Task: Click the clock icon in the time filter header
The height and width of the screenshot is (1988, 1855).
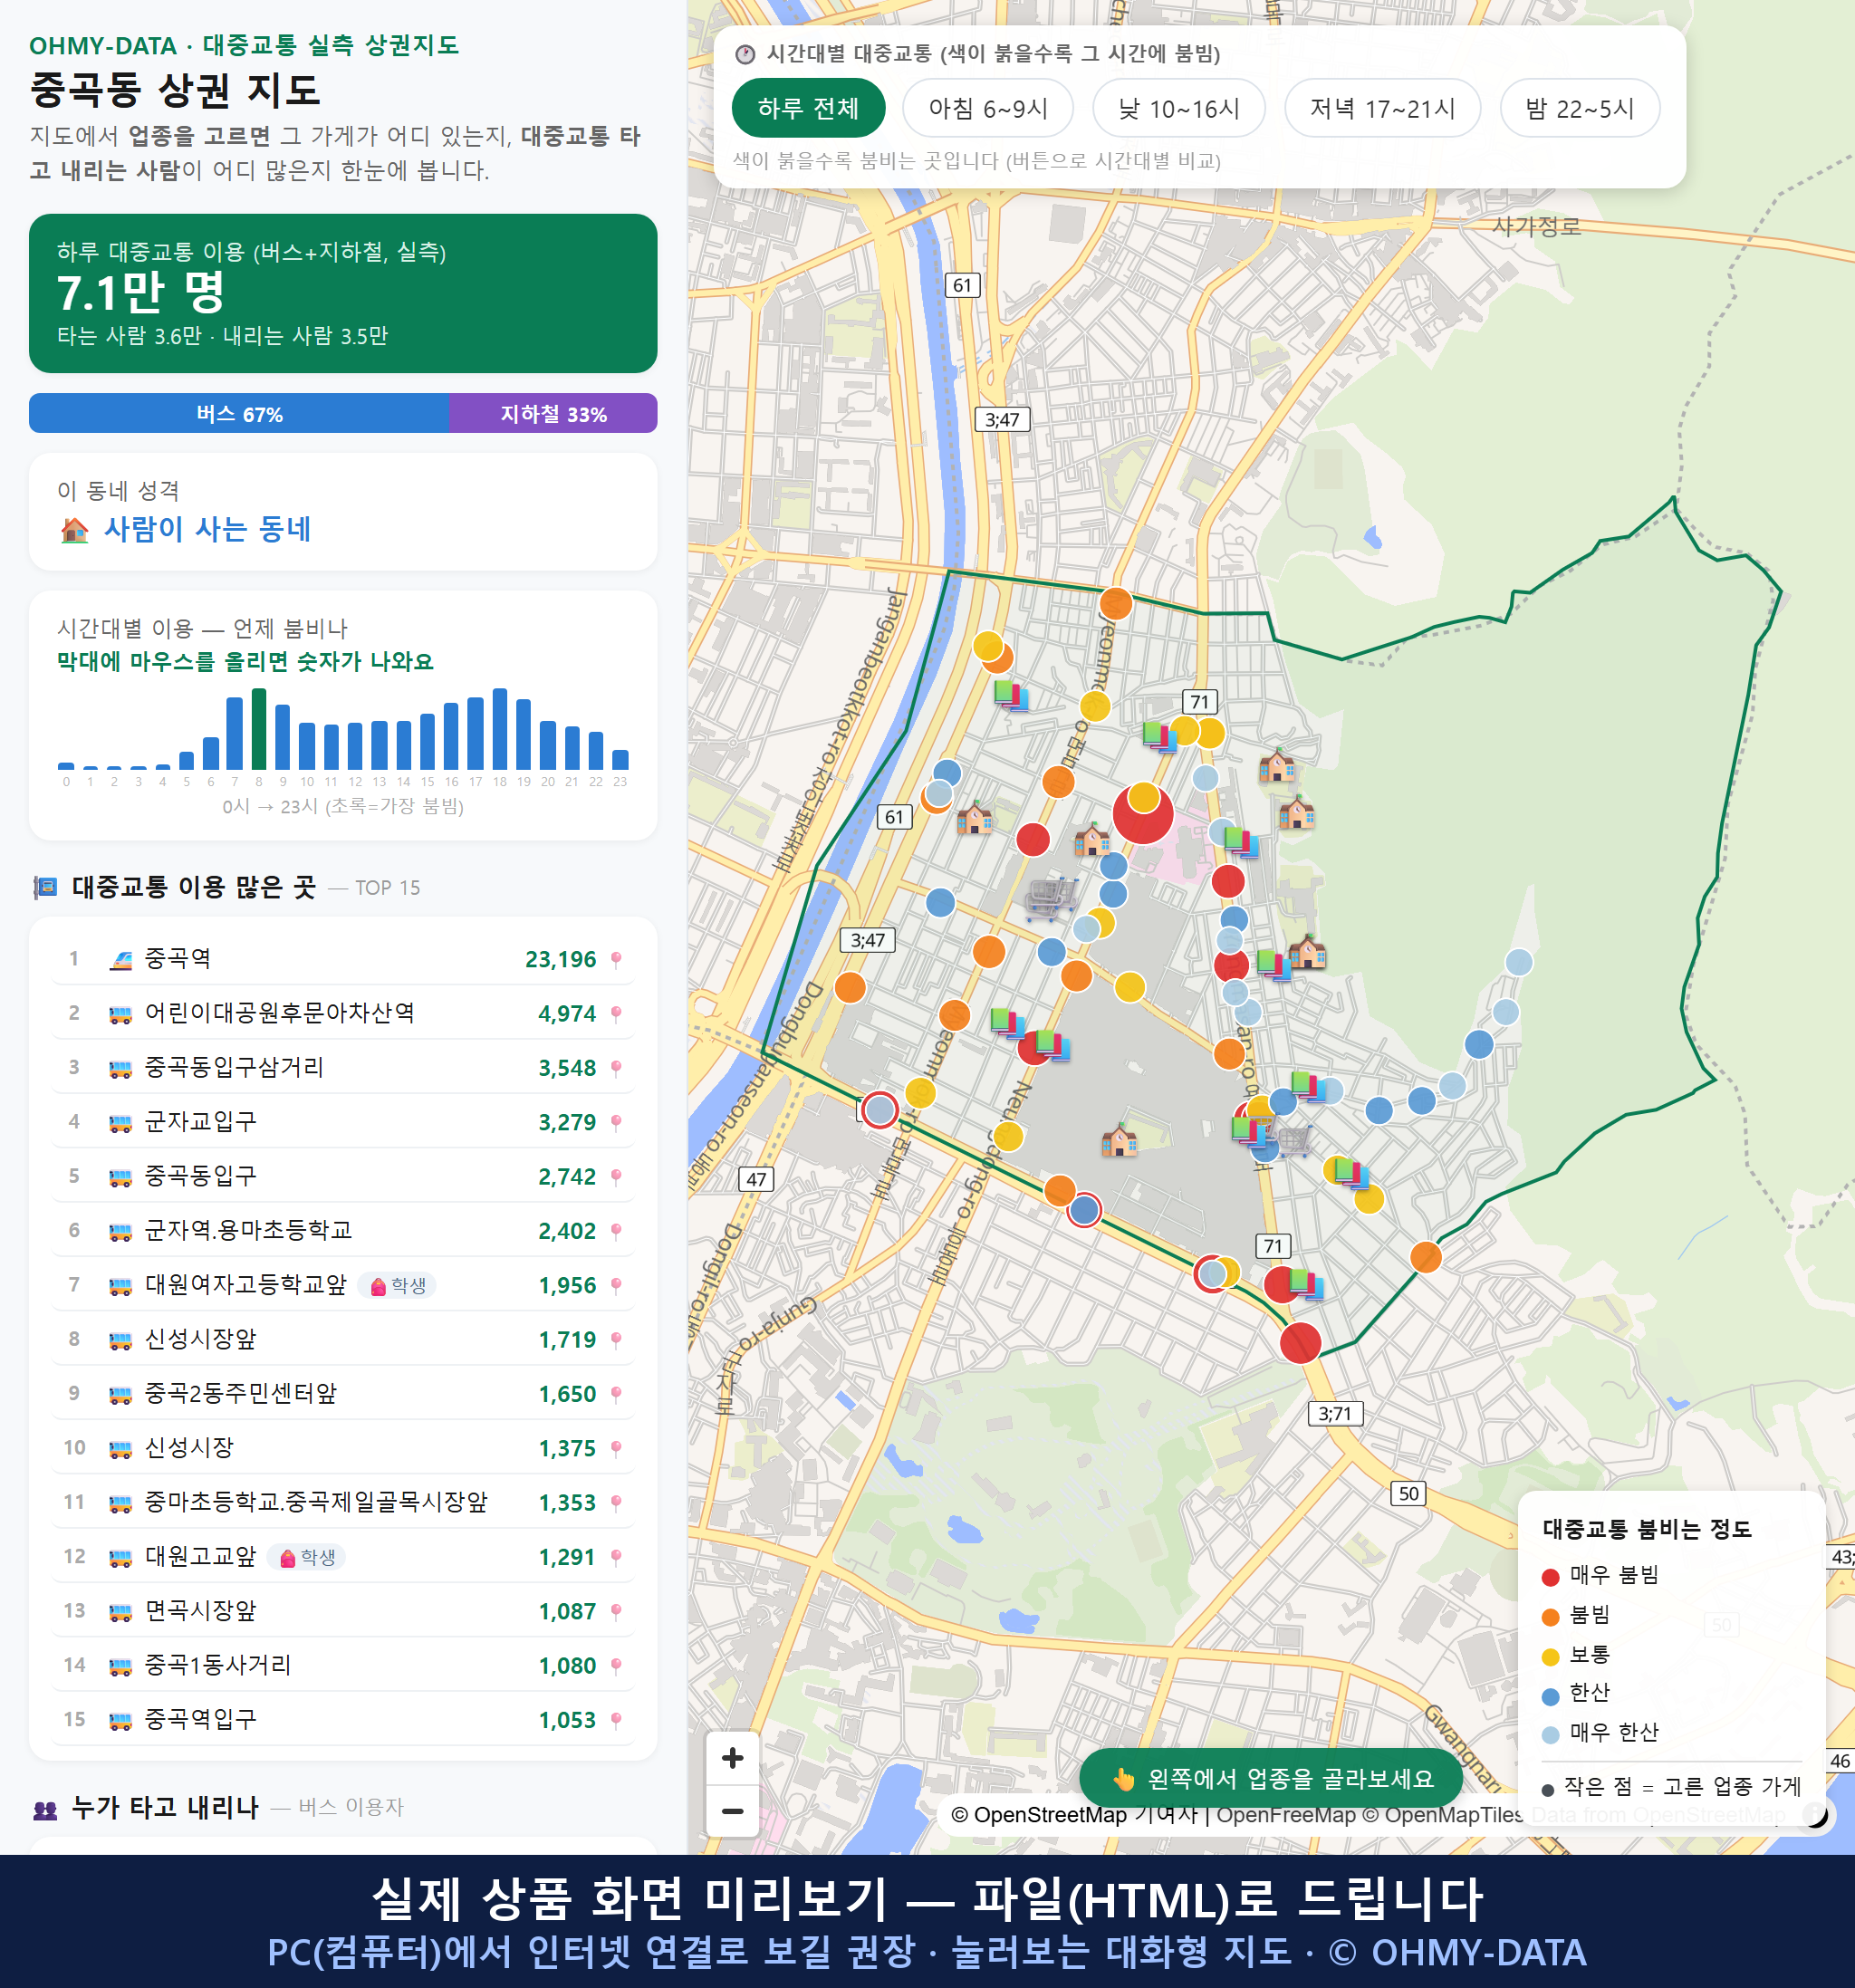Action: click(745, 54)
